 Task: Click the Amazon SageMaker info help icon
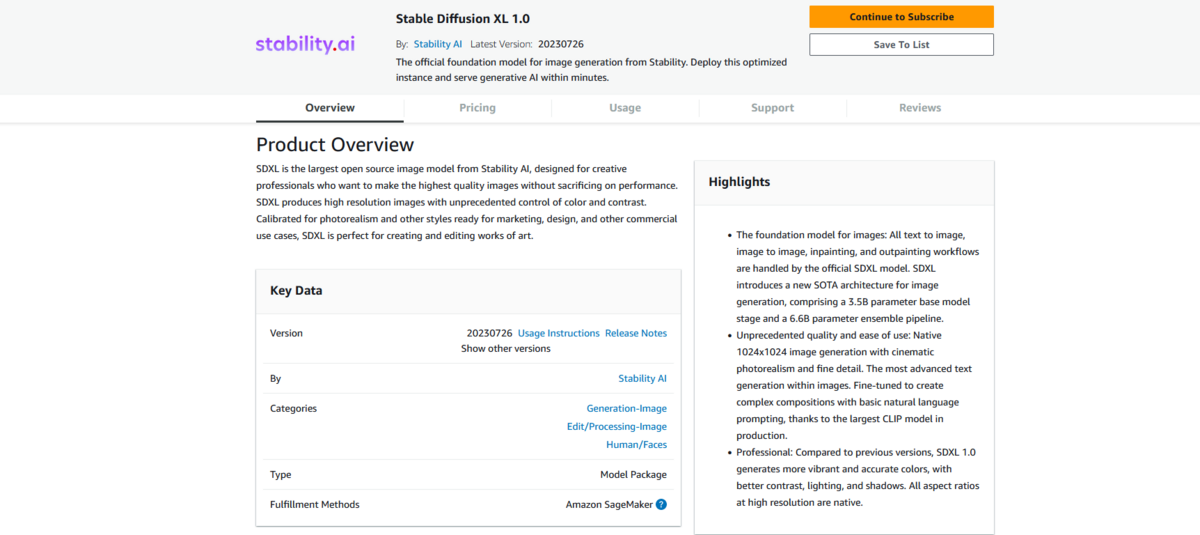tap(661, 505)
